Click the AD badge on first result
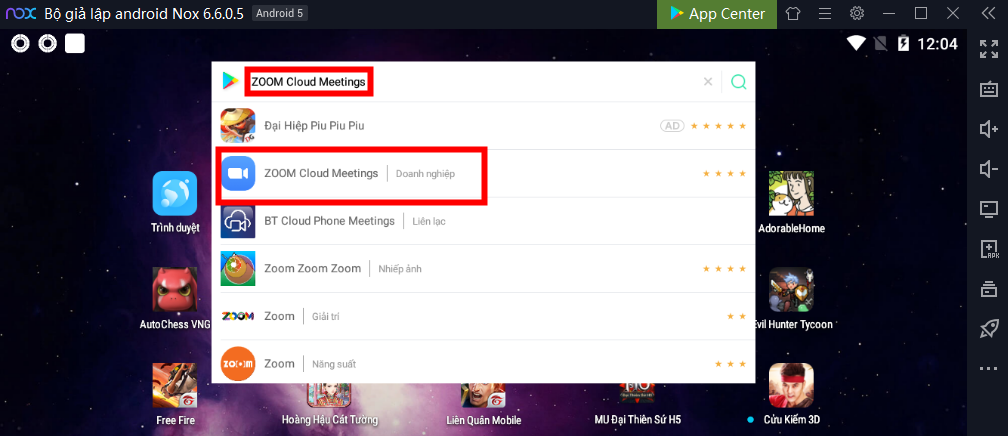This screenshot has width=1008, height=436. (x=672, y=126)
